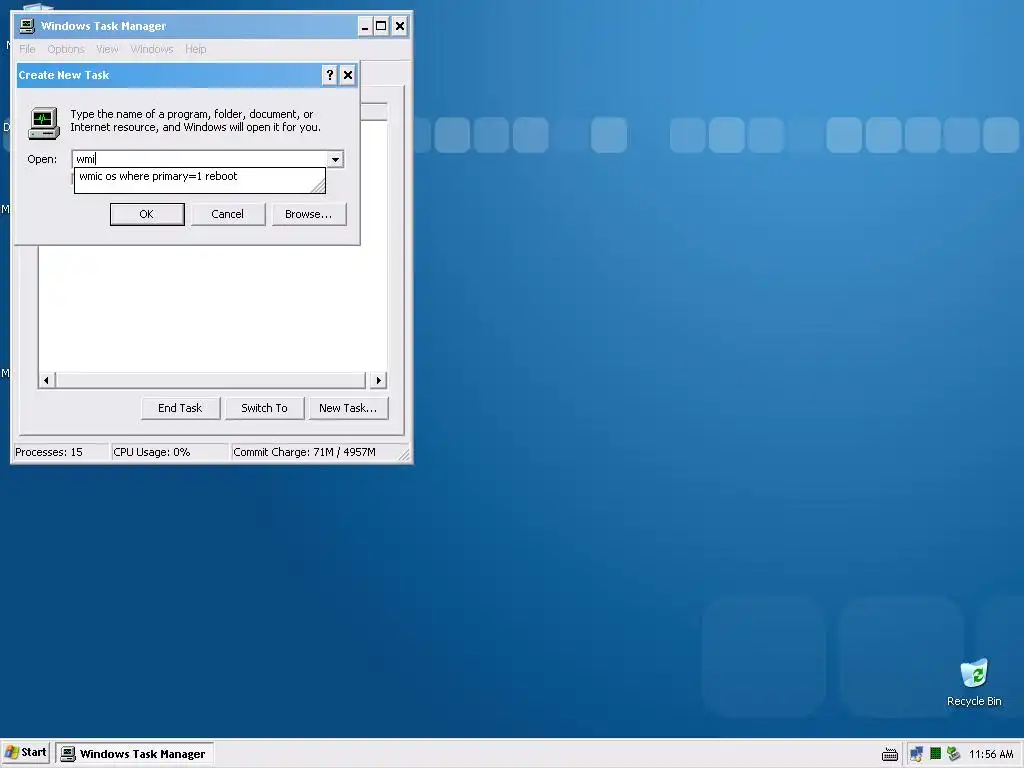Viewport: 1024px width, 768px height.
Task: Click the Processes: 15 status entry
Action: point(61,452)
